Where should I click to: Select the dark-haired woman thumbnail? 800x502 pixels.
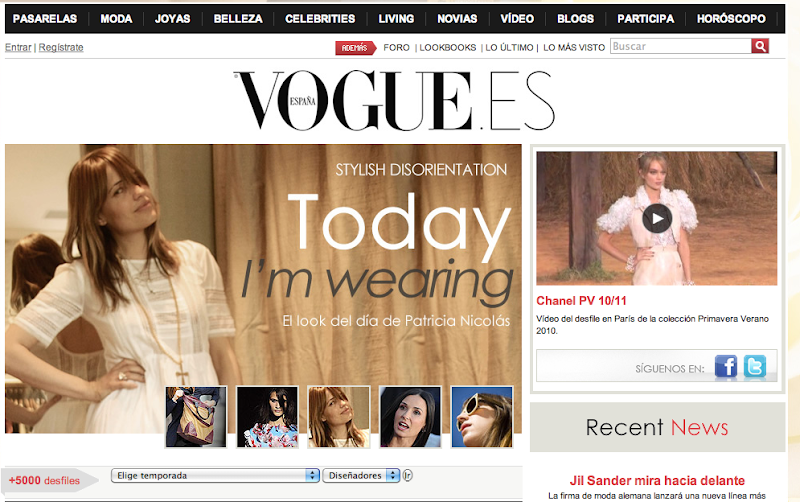coord(410,417)
